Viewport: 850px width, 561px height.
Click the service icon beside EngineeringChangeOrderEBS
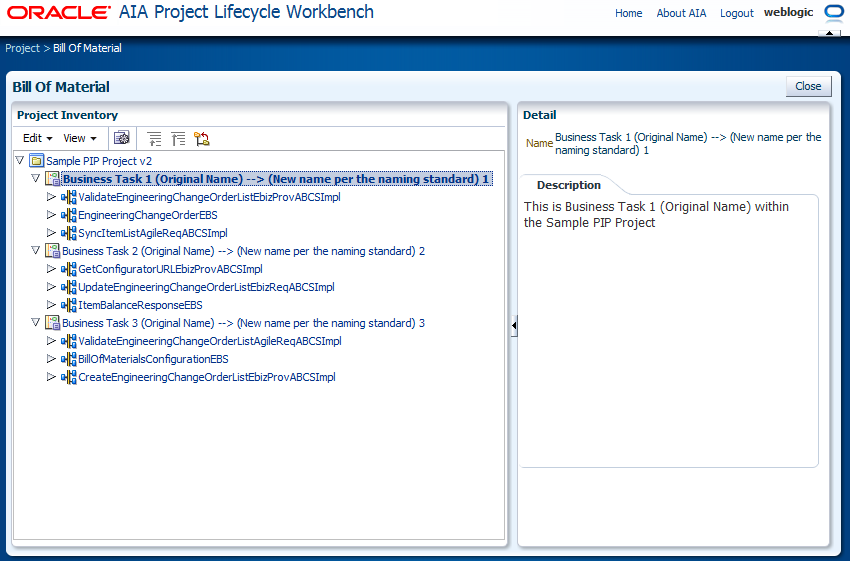tap(69, 215)
